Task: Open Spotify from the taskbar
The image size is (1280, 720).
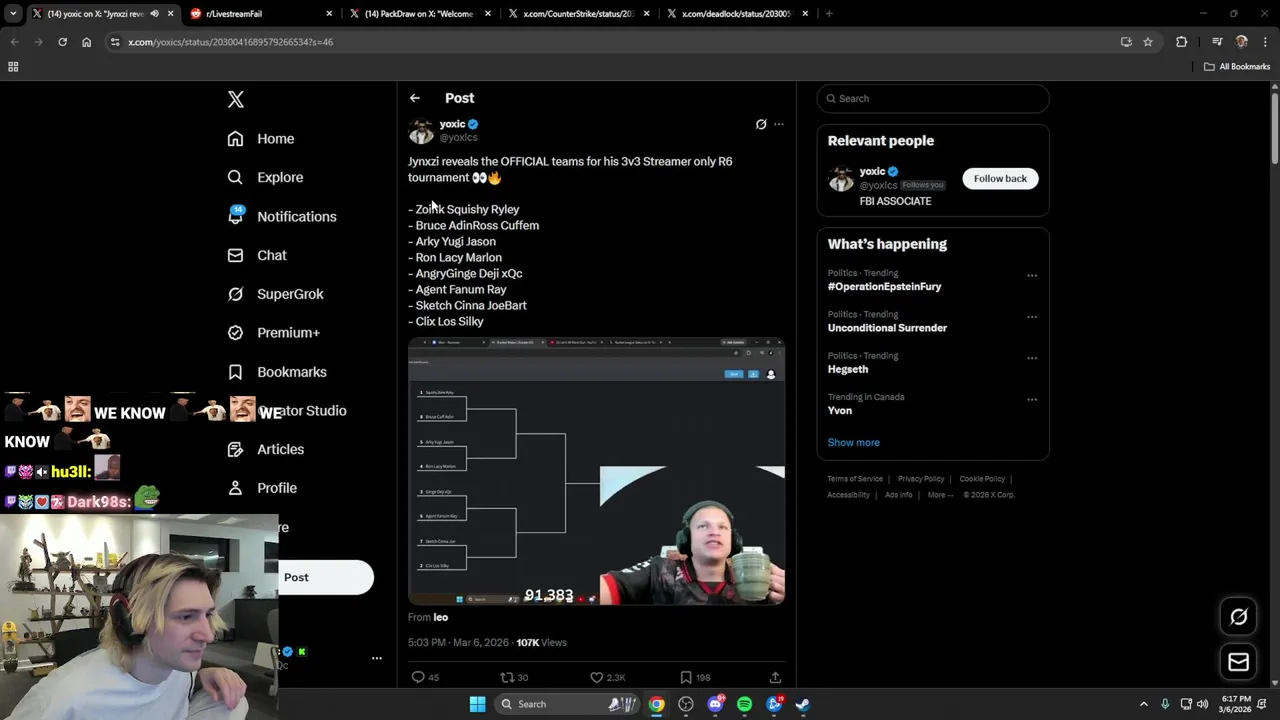Action: pos(744,704)
